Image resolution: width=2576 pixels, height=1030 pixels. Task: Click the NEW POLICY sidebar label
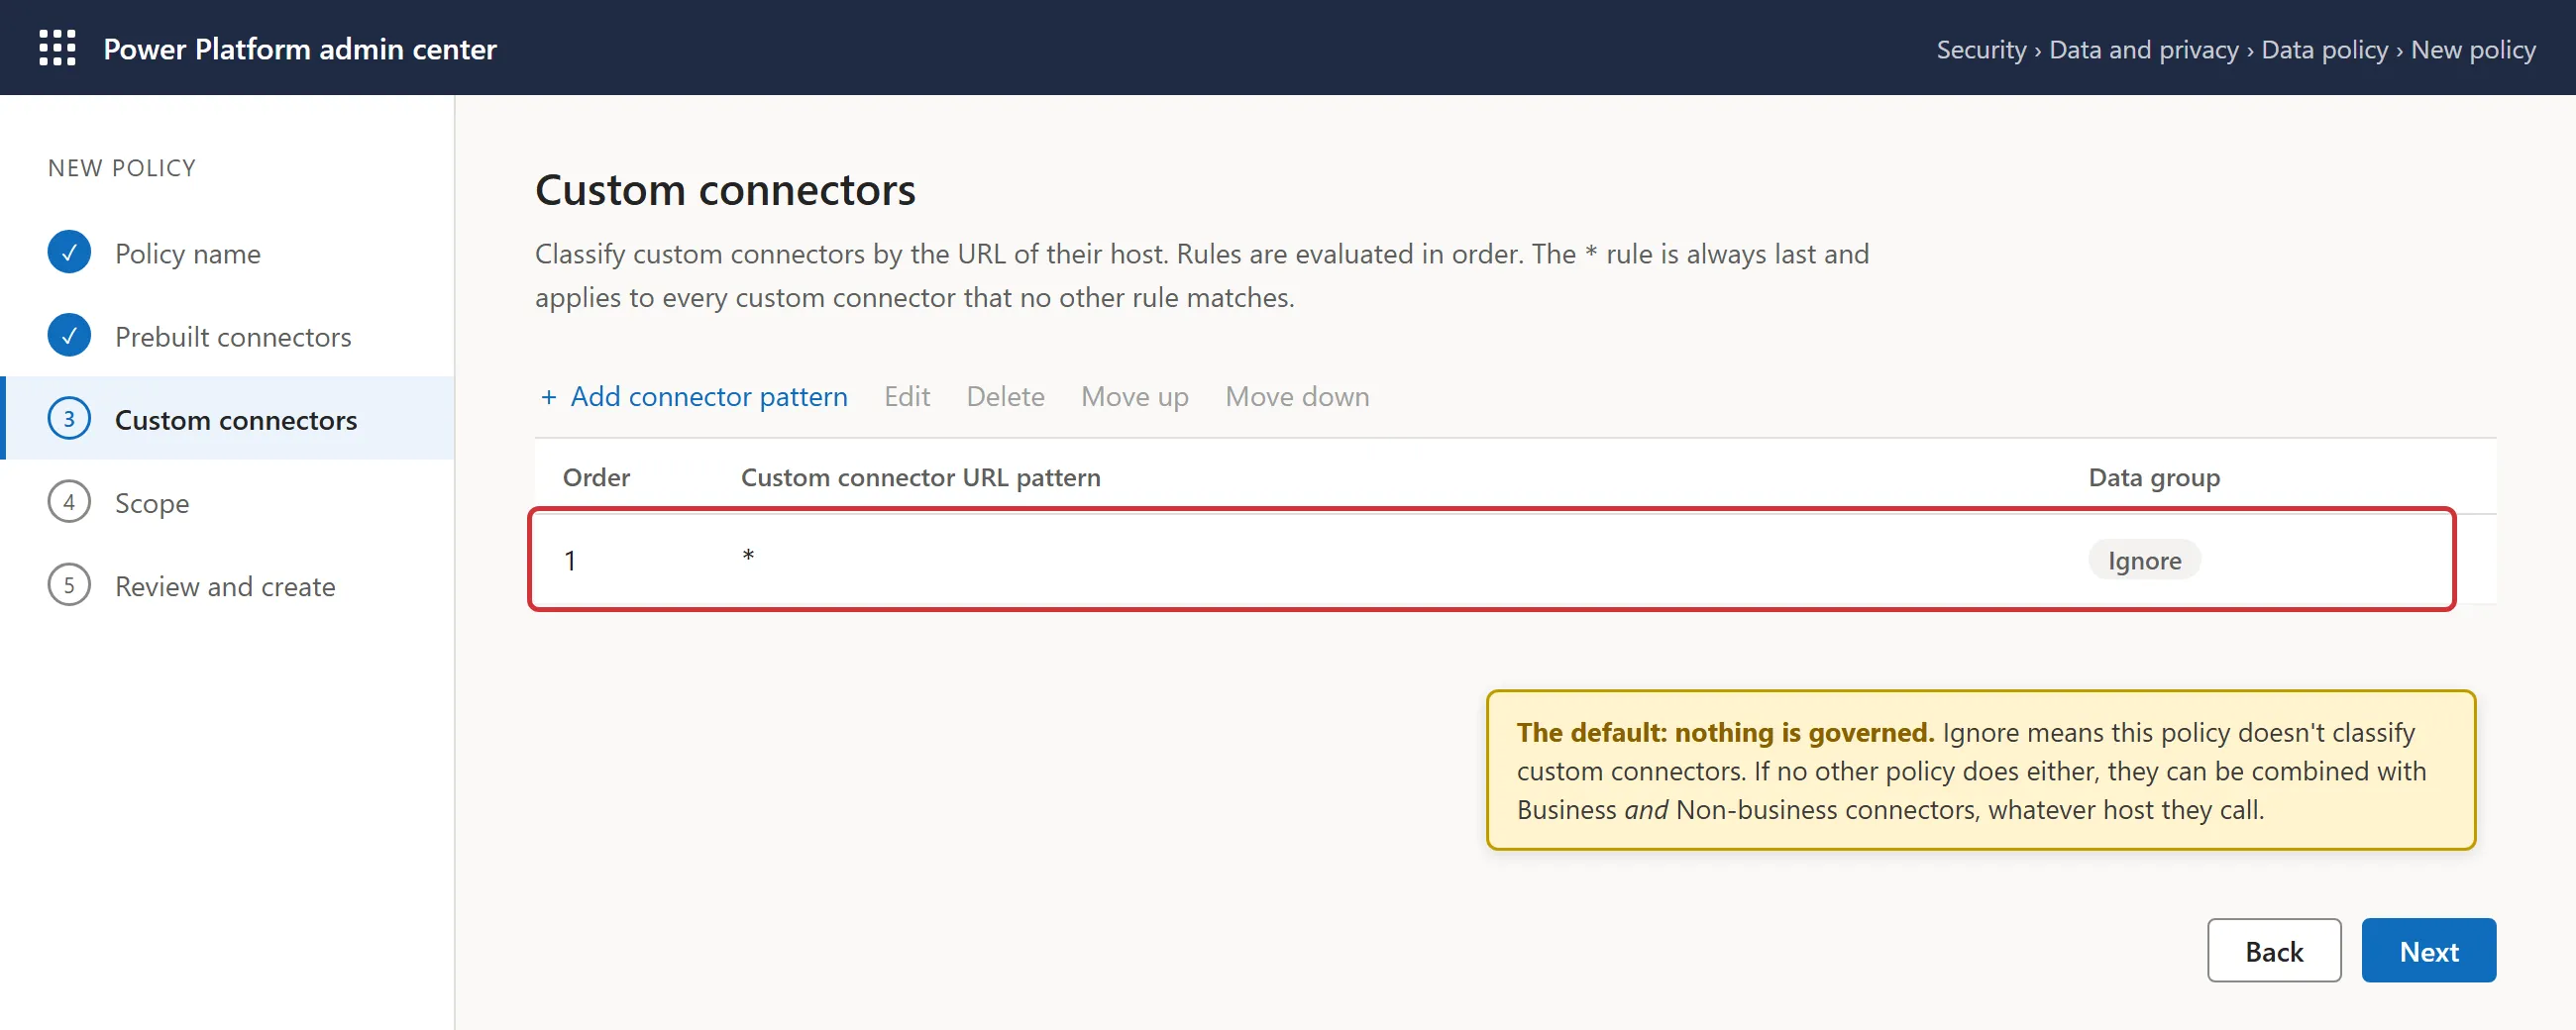(x=122, y=167)
